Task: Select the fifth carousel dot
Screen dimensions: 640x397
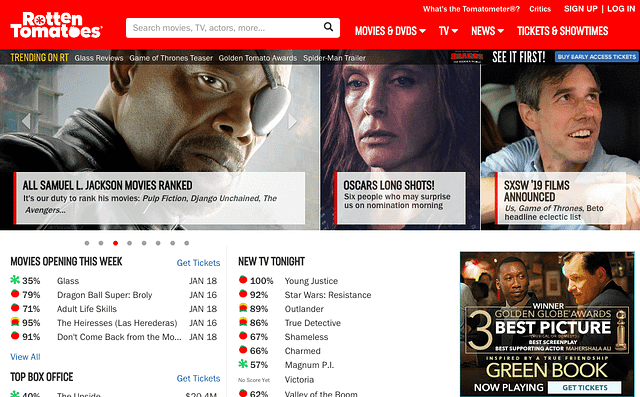Action: [x=144, y=243]
